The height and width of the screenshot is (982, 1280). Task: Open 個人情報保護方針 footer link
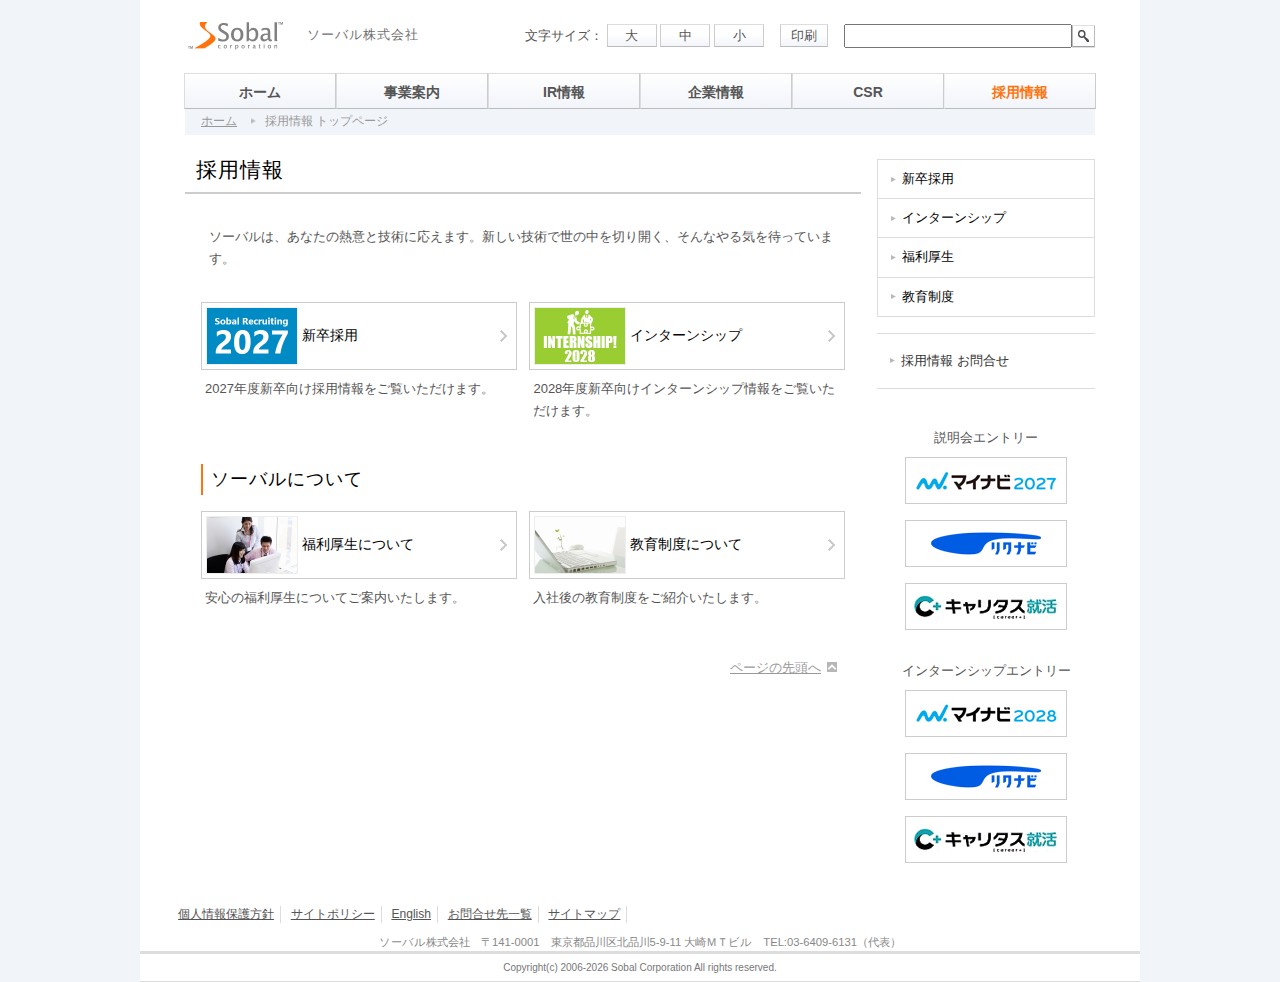226,914
